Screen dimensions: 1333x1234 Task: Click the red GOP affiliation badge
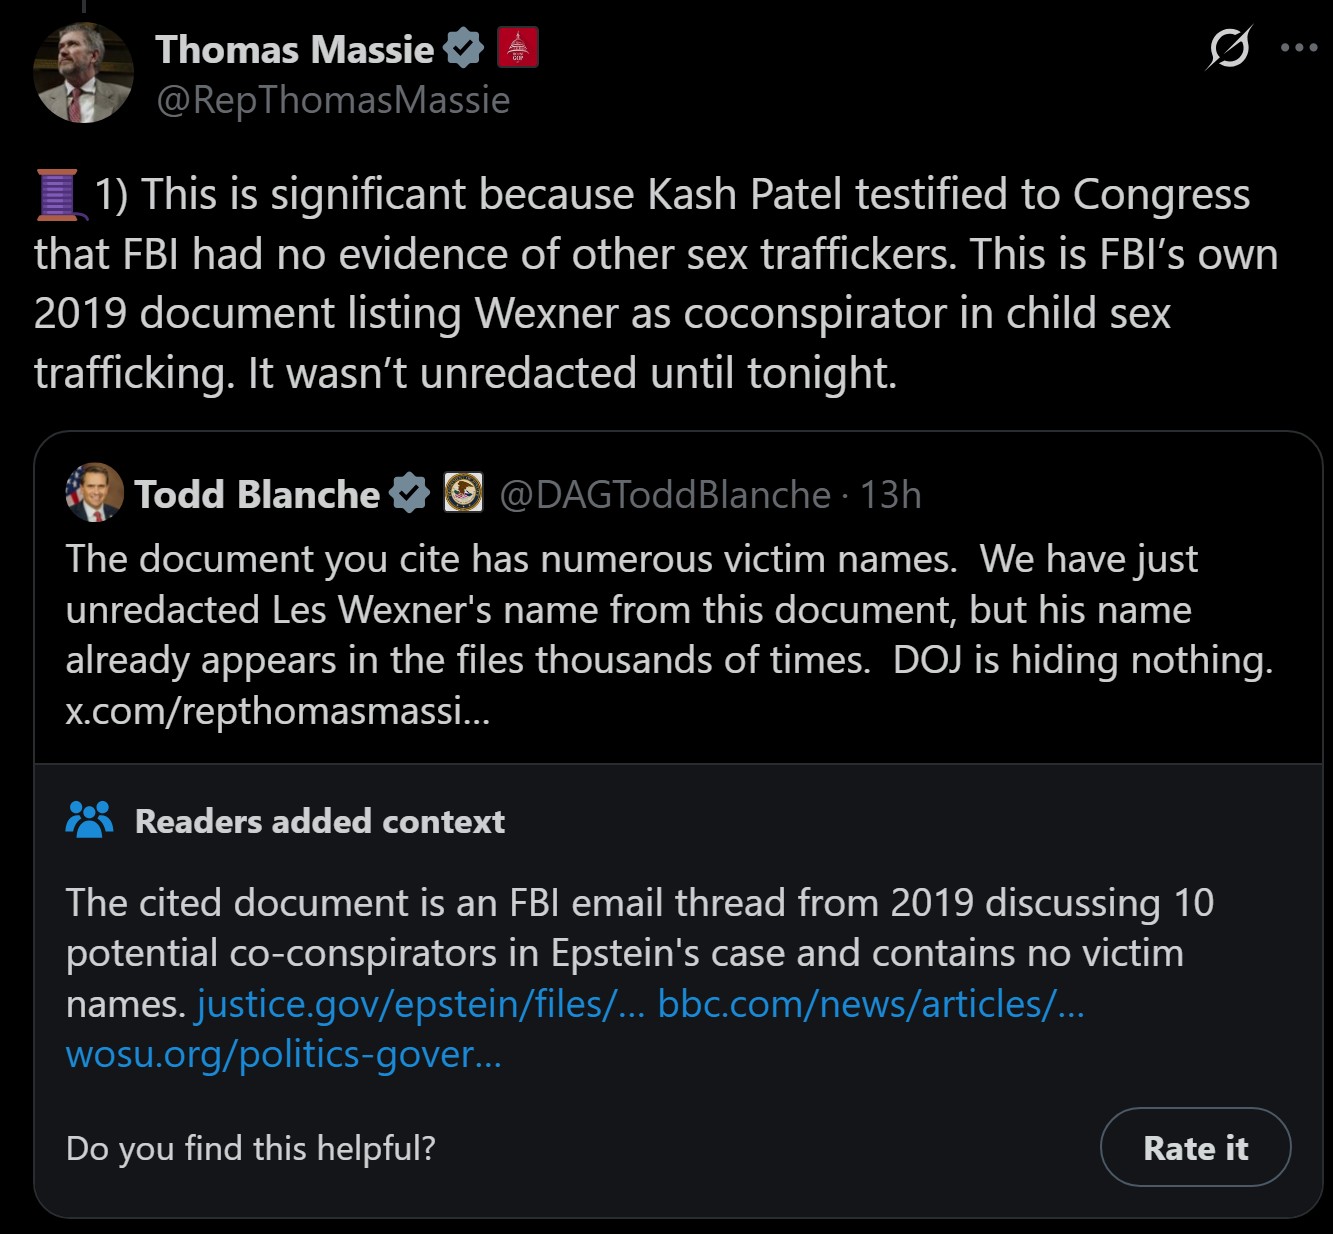pos(518,48)
